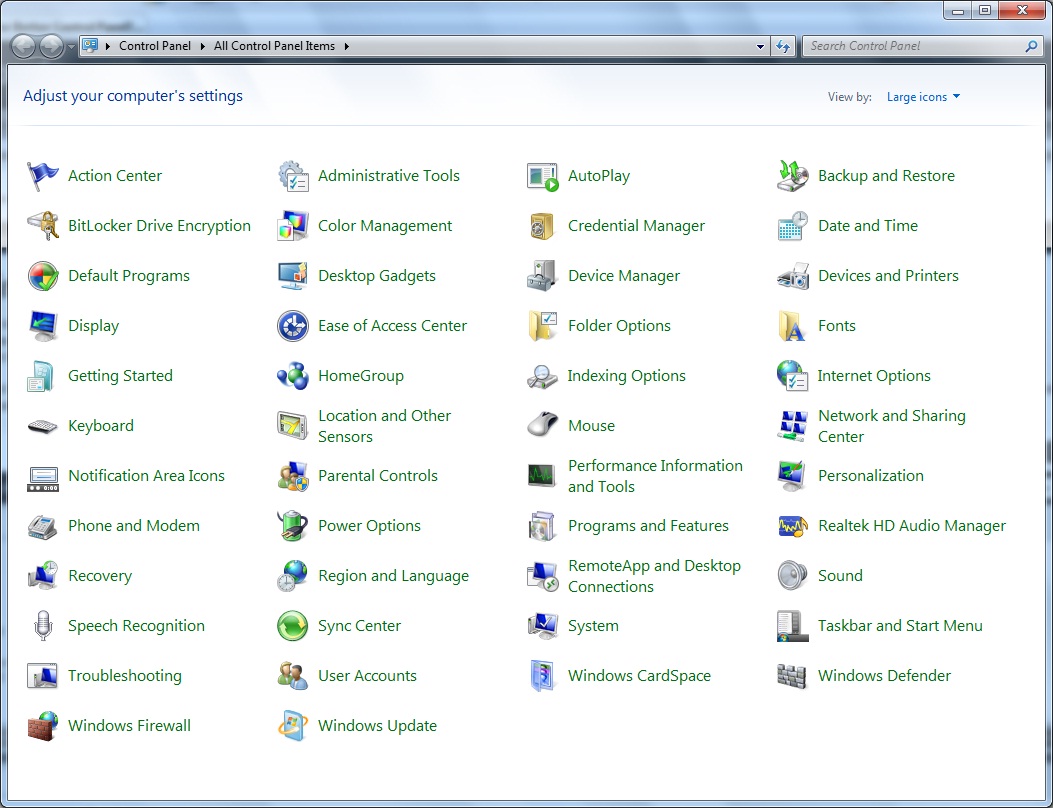Open the Windows Update icon

(x=292, y=726)
